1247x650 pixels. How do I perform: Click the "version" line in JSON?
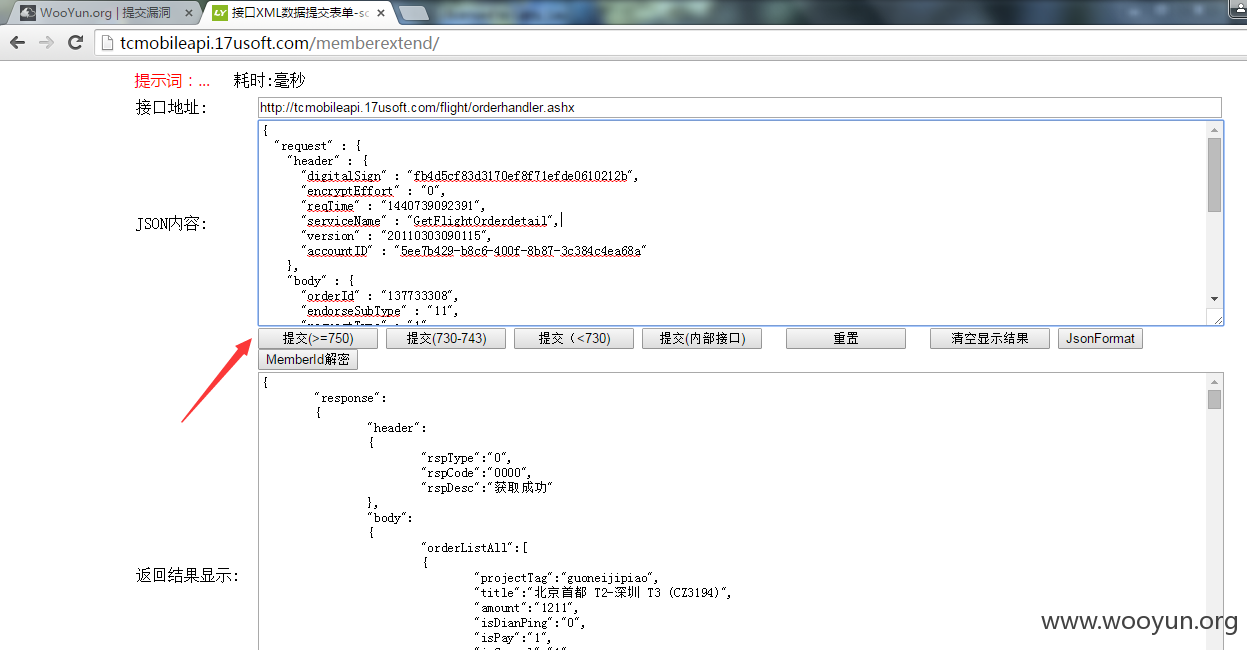[x=397, y=235]
